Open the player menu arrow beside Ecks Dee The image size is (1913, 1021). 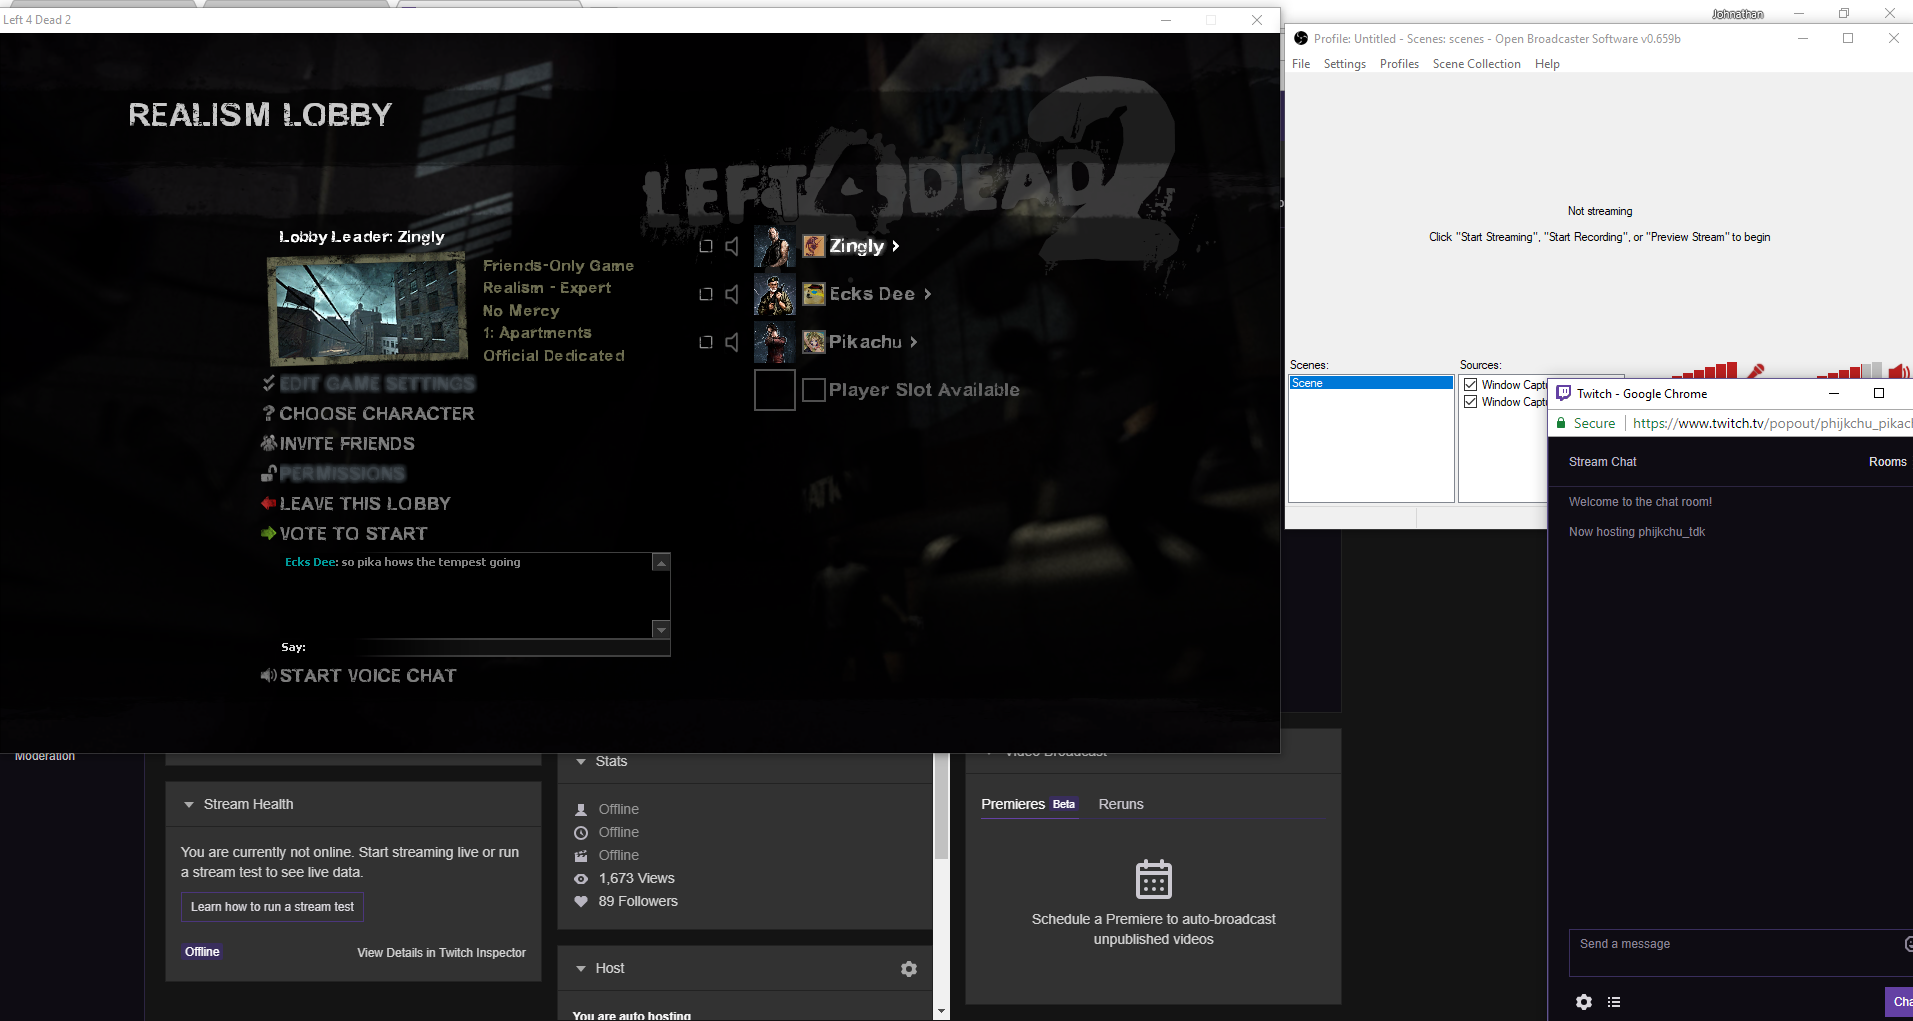click(928, 294)
